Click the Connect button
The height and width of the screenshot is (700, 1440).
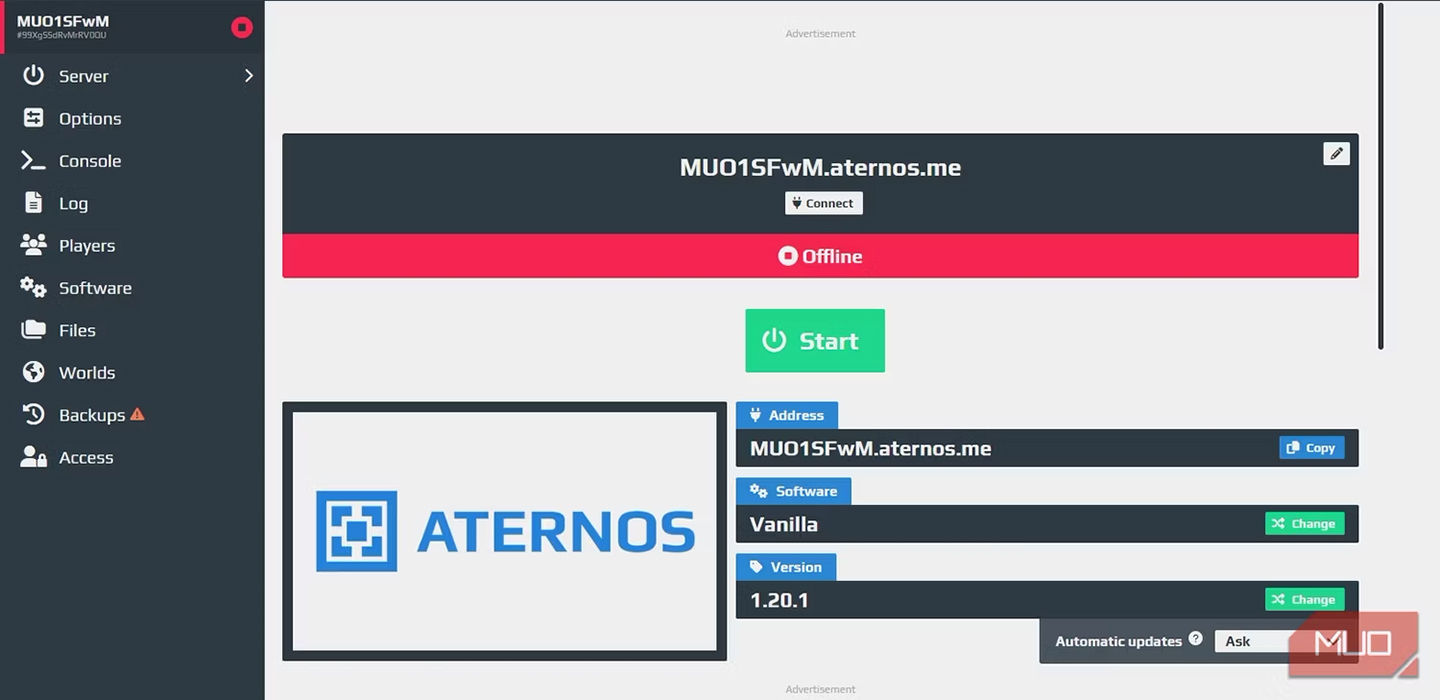[823, 203]
